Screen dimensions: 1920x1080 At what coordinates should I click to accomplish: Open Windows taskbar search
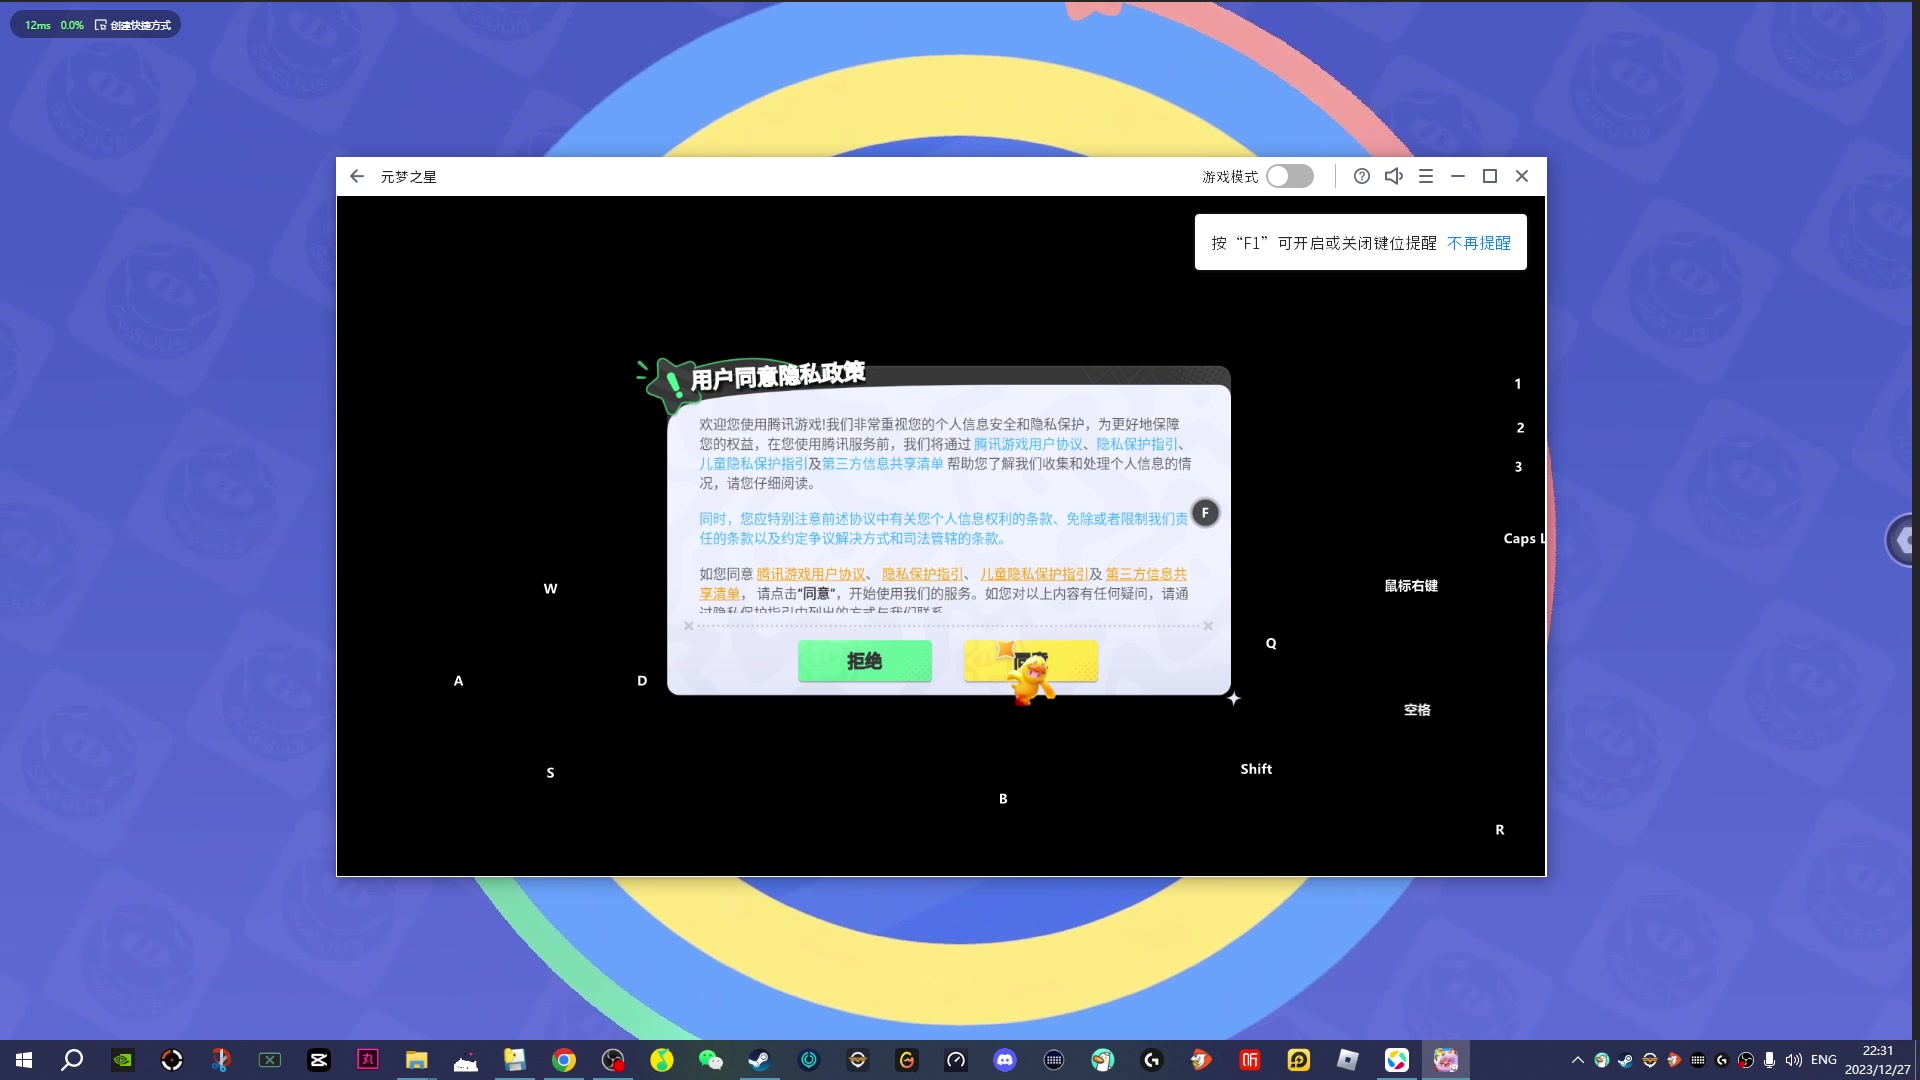(x=72, y=1060)
